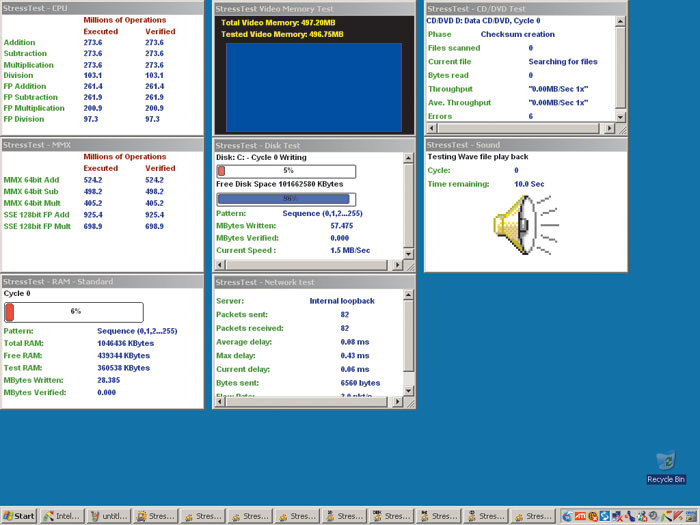Viewport: 700px width, 525px height.
Task: Activate the StressTest - Sound title bar
Action: [x=526, y=145]
